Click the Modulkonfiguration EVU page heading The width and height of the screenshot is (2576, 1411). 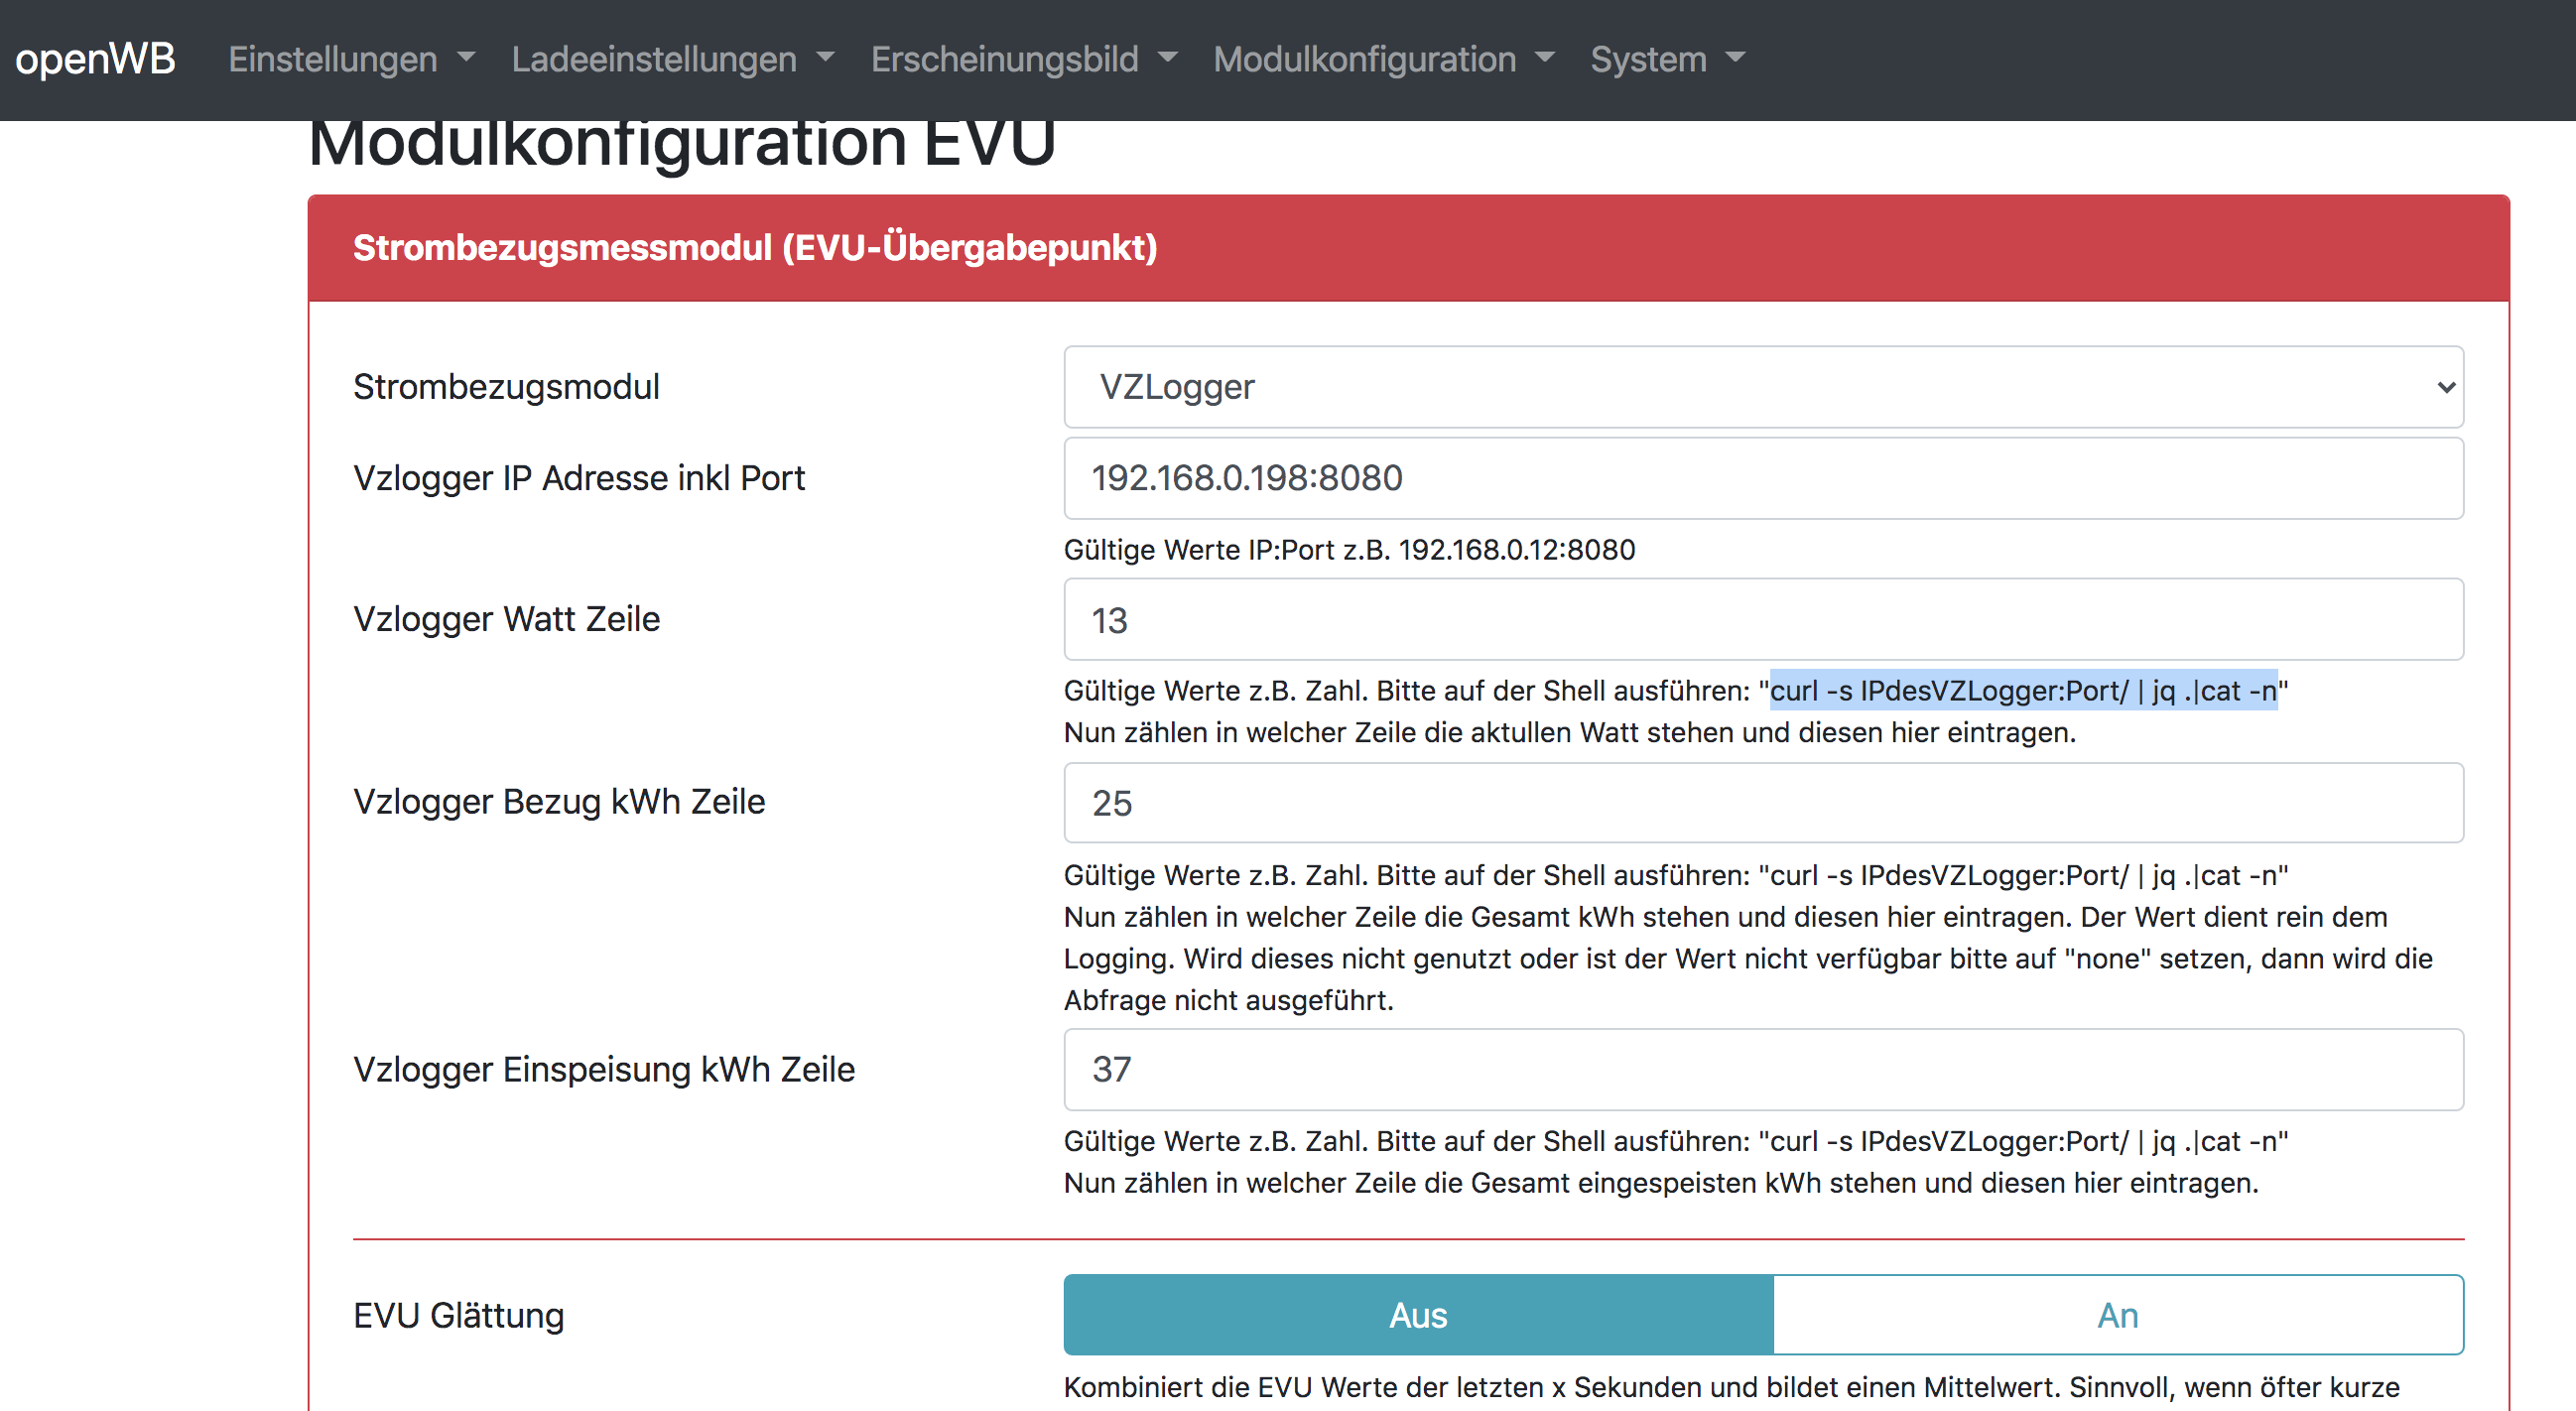681,143
